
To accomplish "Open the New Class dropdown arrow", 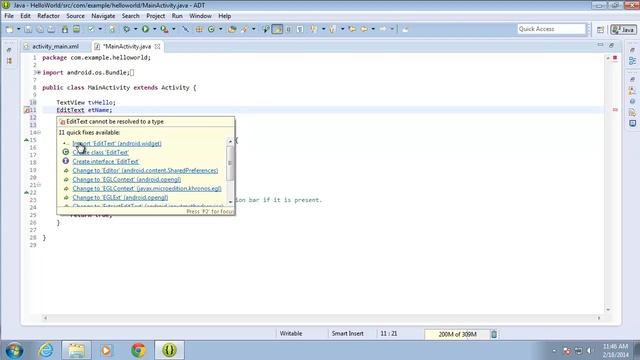I will coord(220,29).
